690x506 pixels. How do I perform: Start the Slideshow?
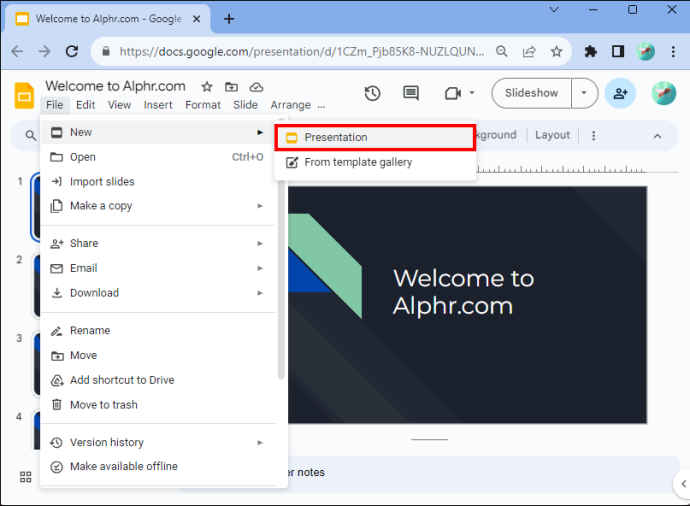(531, 93)
